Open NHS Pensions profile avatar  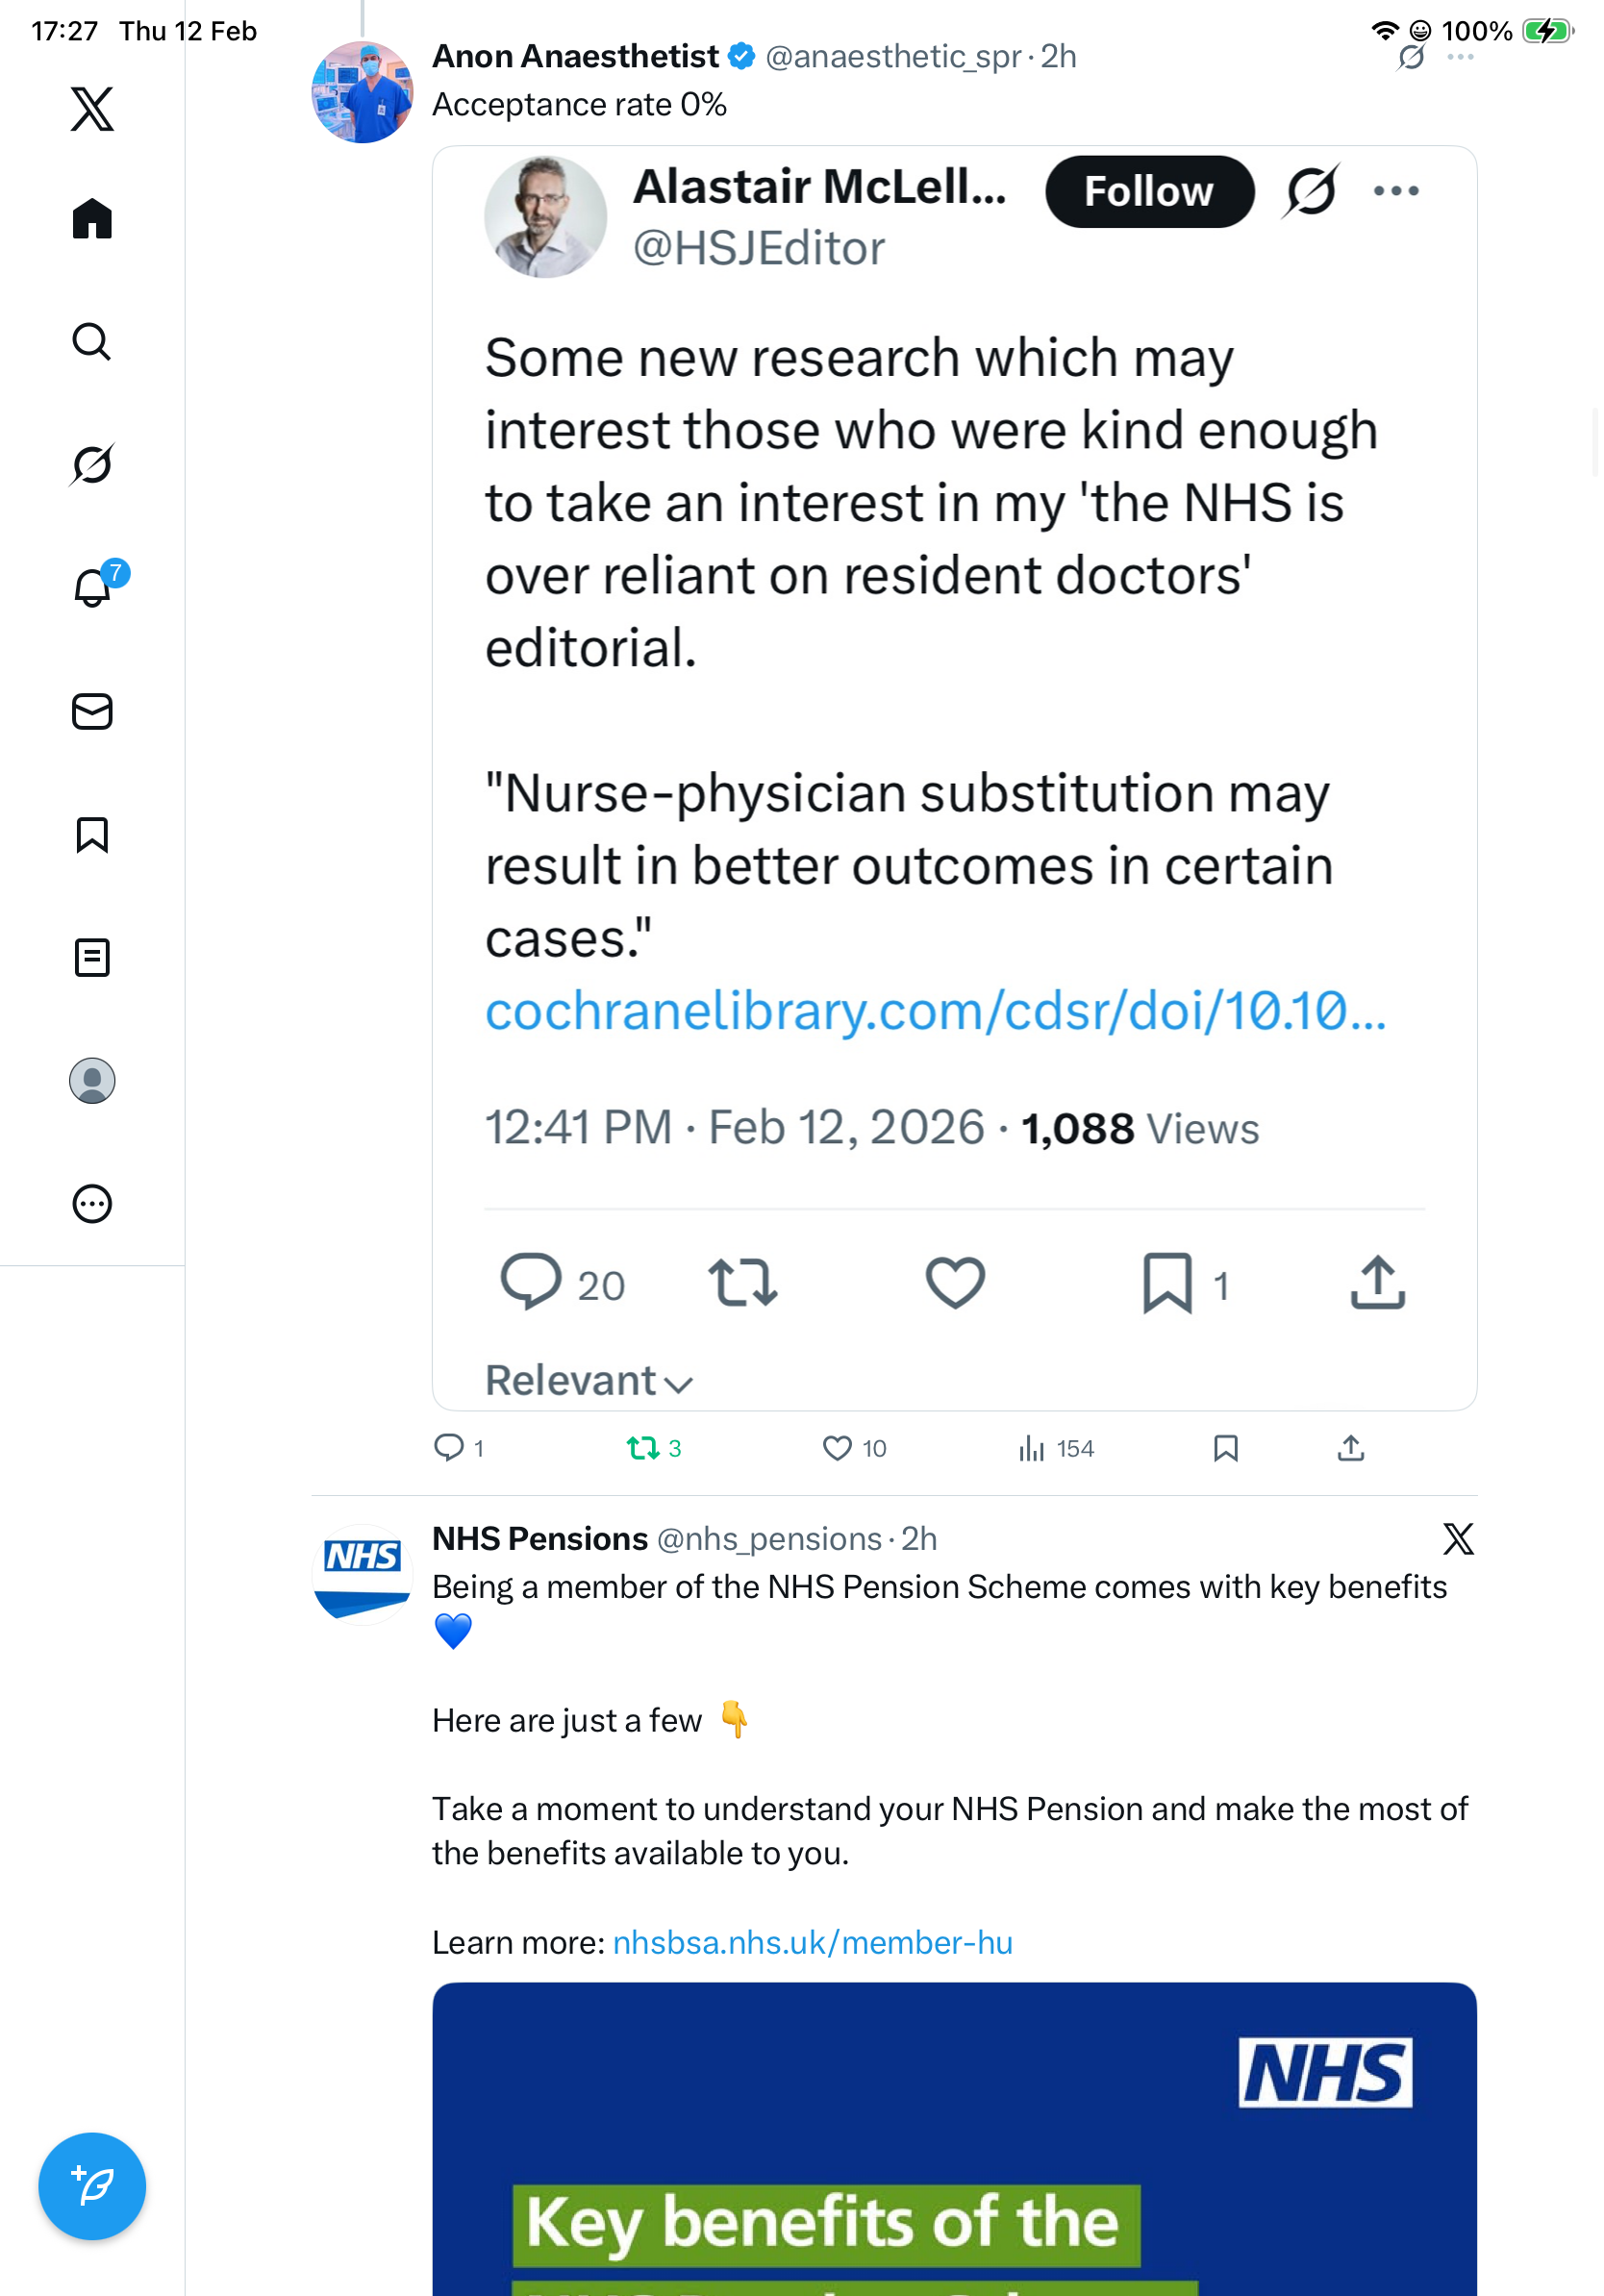pyautogui.click(x=362, y=1574)
